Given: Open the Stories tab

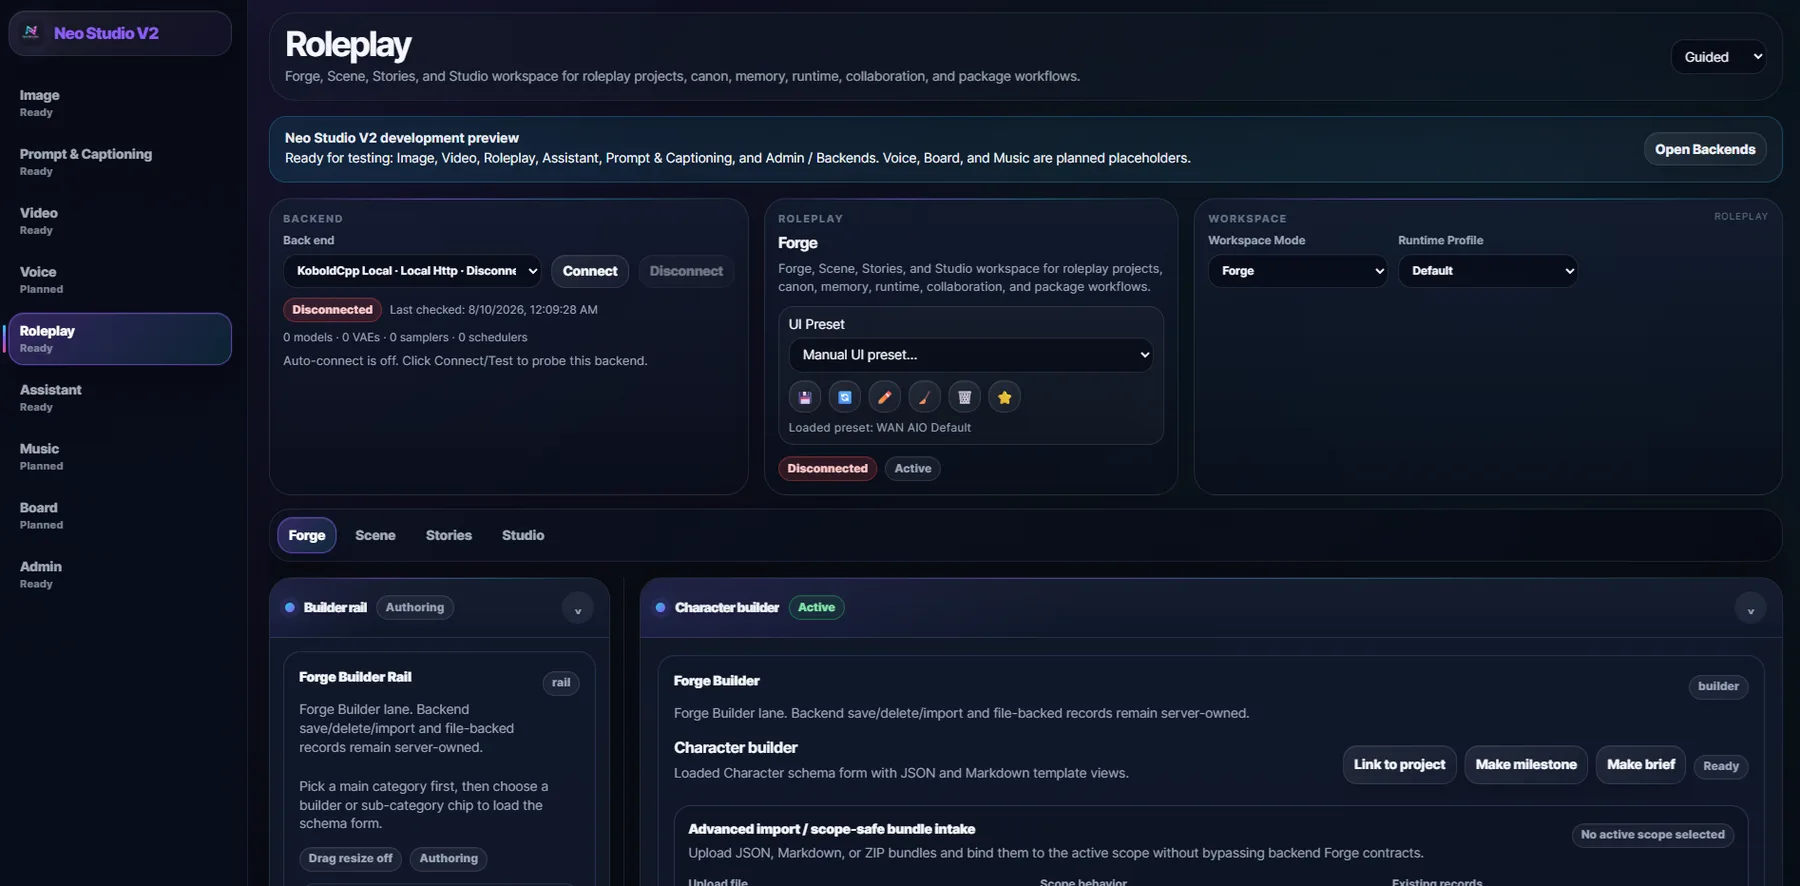Looking at the screenshot, I should [449, 535].
